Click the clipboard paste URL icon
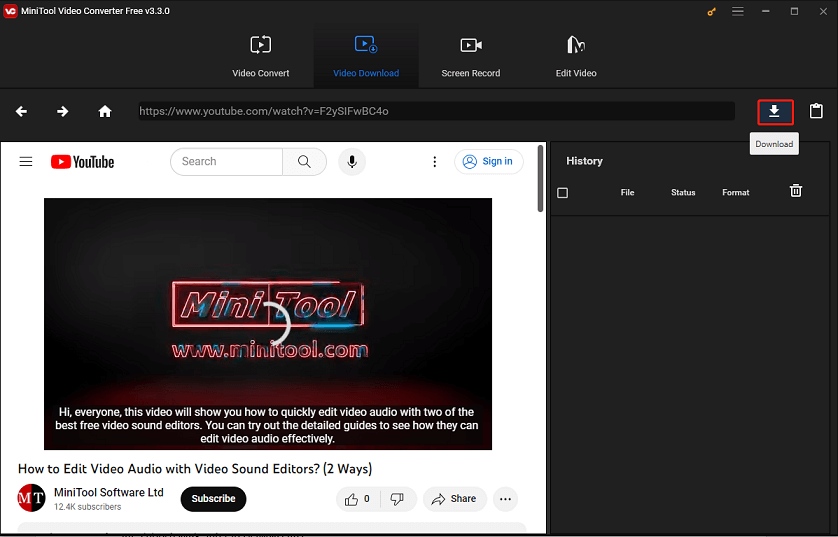The height and width of the screenshot is (537, 838). (x=816, y=111)
